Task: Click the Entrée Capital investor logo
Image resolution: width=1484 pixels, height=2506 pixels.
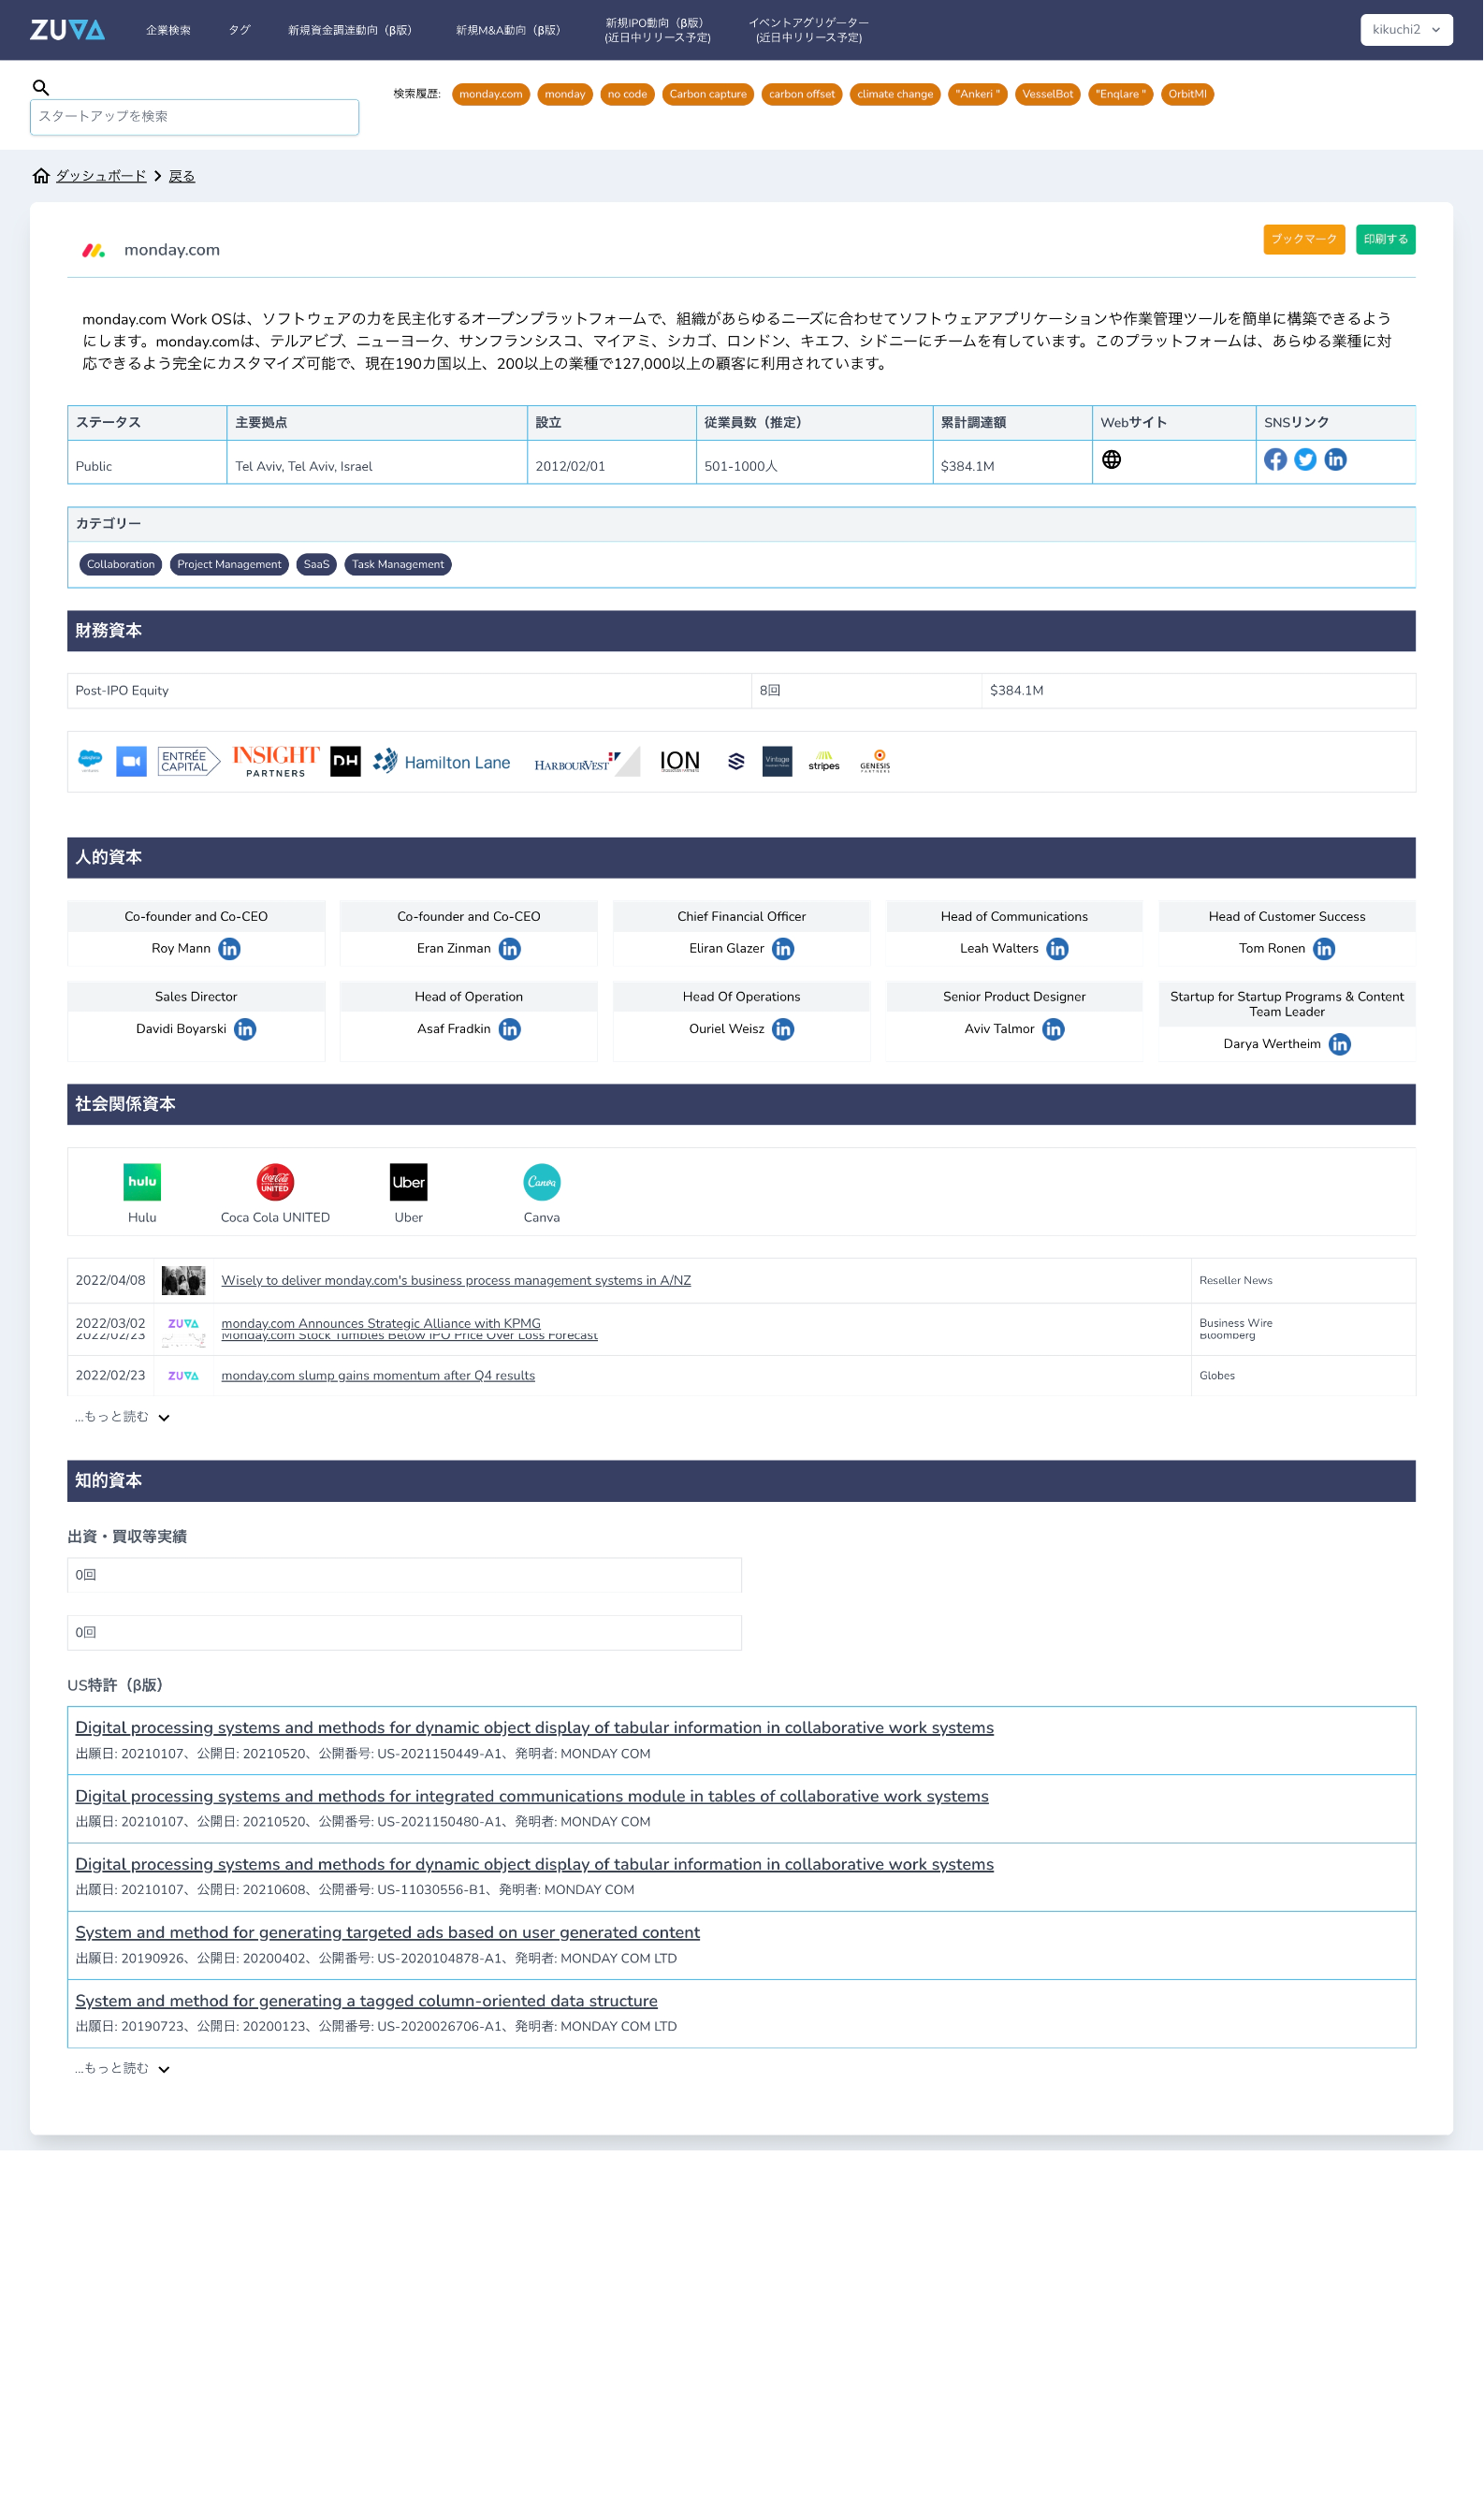Action: point(189,762)
